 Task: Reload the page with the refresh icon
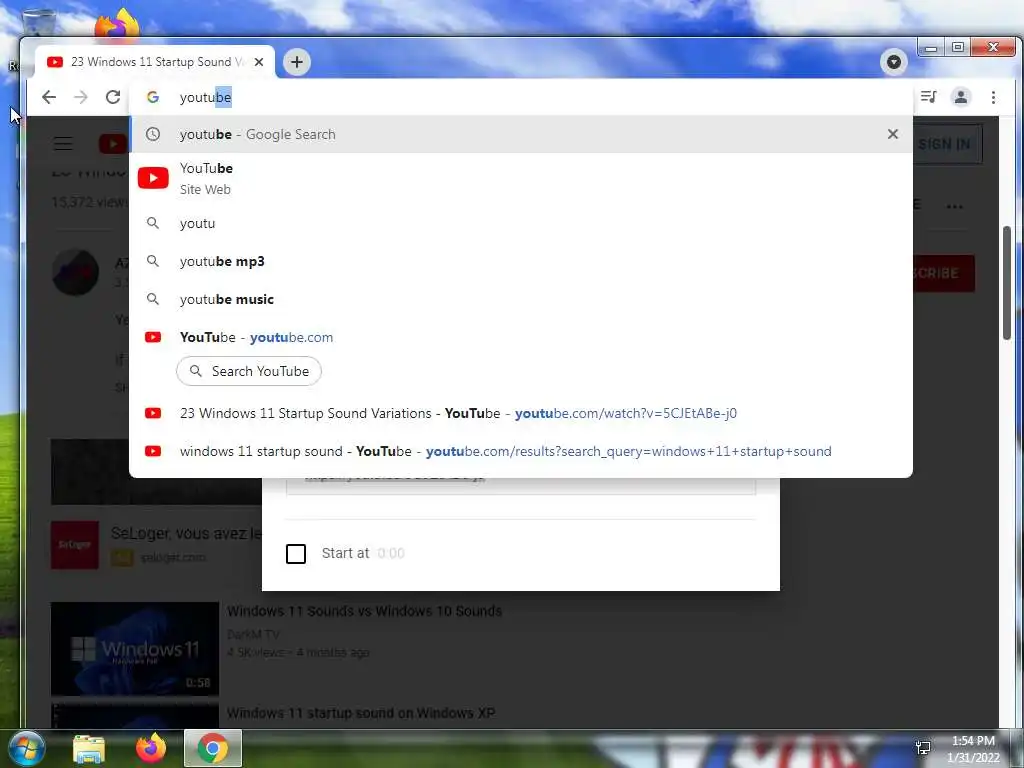[113, 97]
